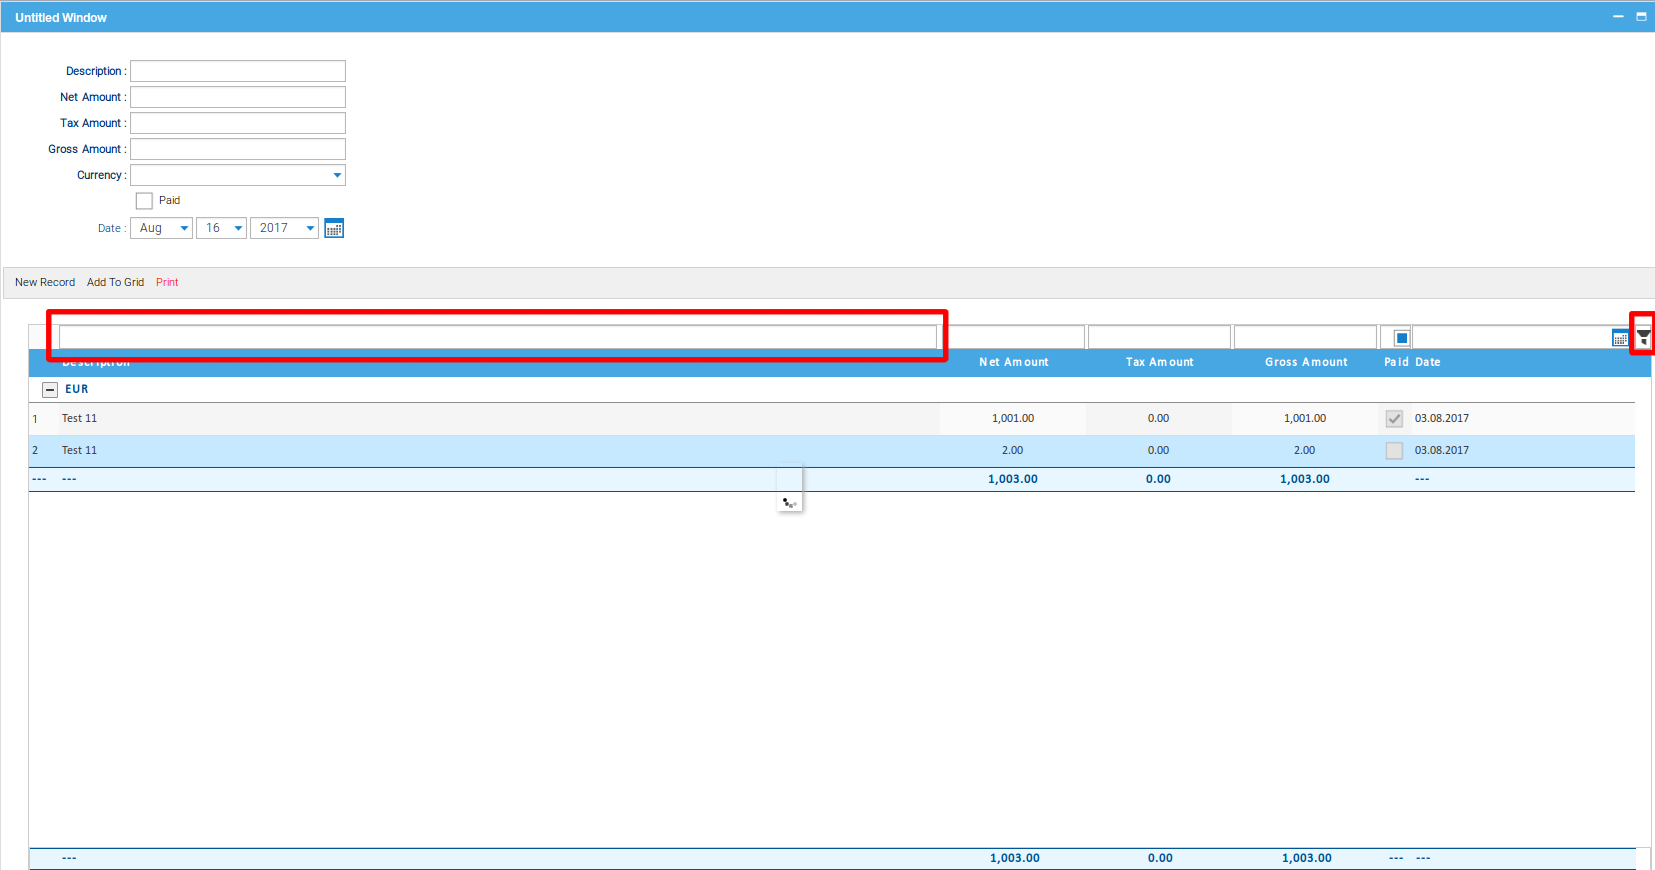
Task: Click the Date column header
Action: coord(1428,362)
